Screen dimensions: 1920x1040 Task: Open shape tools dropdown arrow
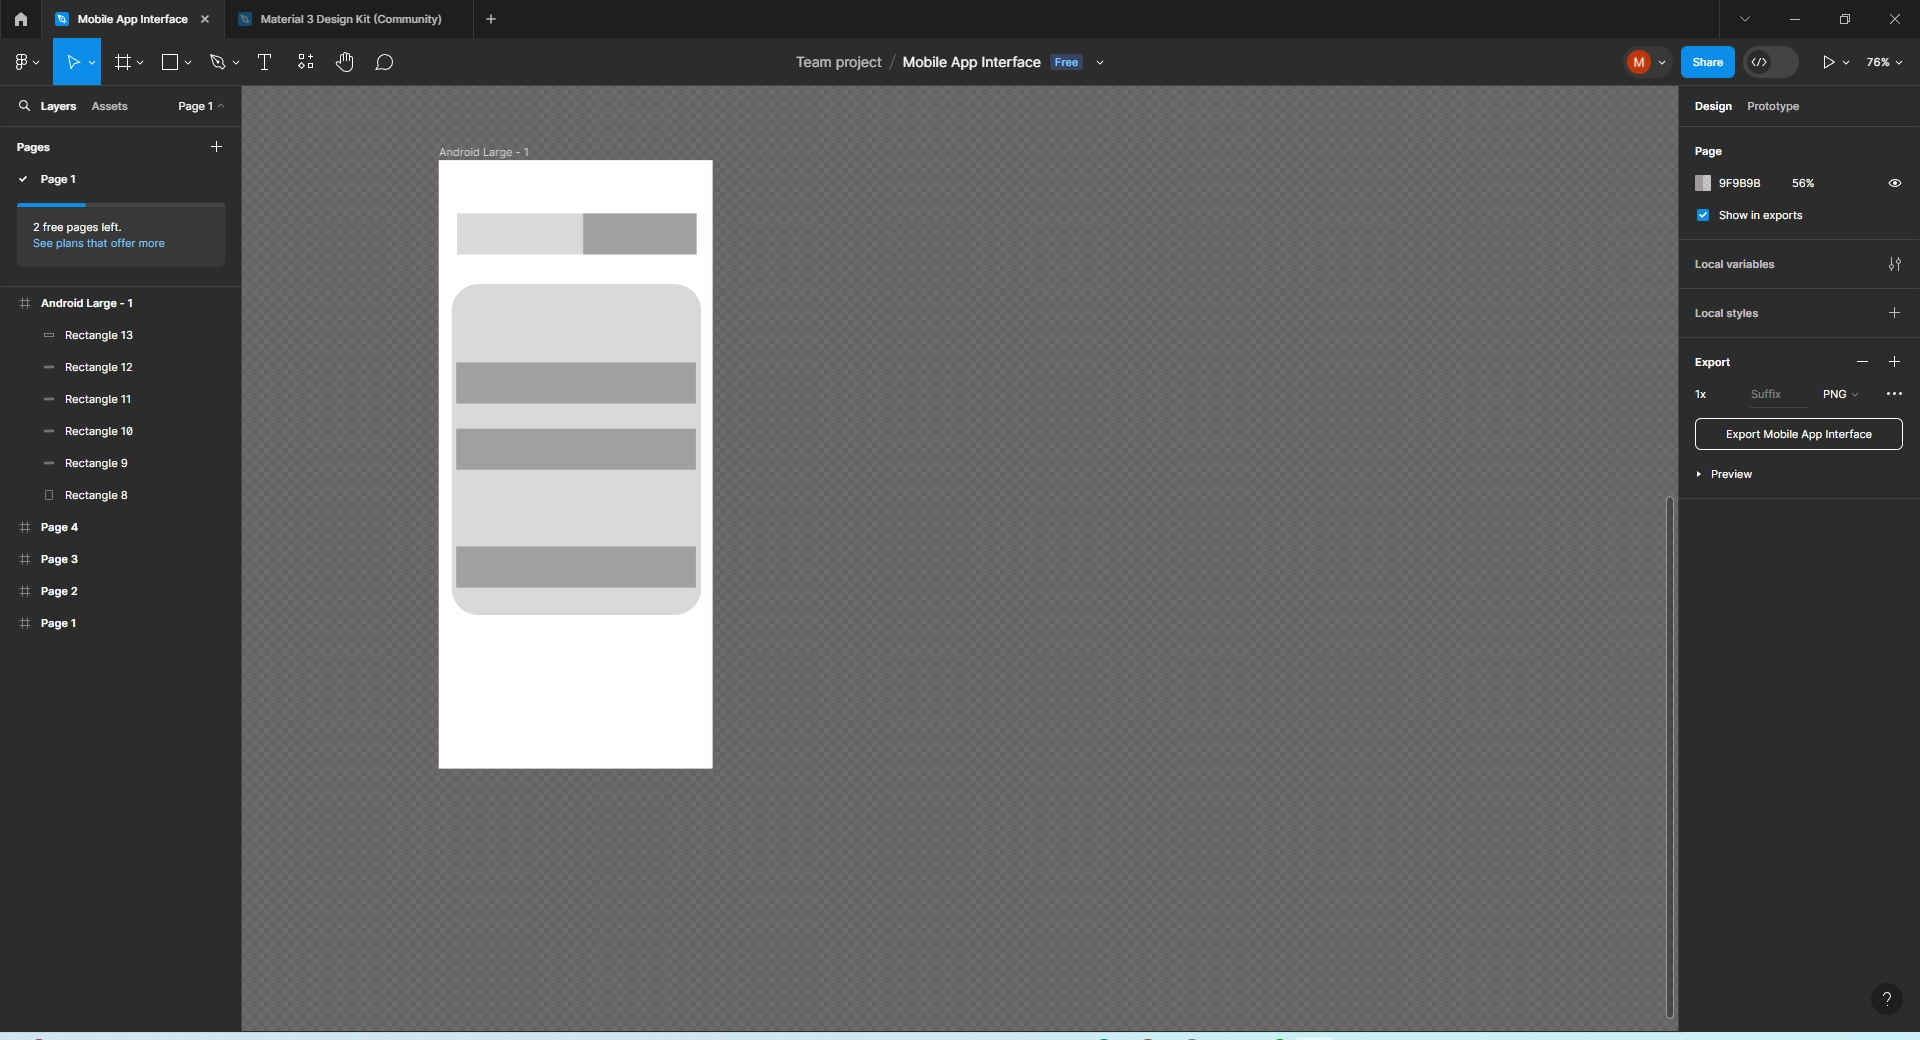tap(188, 62)
